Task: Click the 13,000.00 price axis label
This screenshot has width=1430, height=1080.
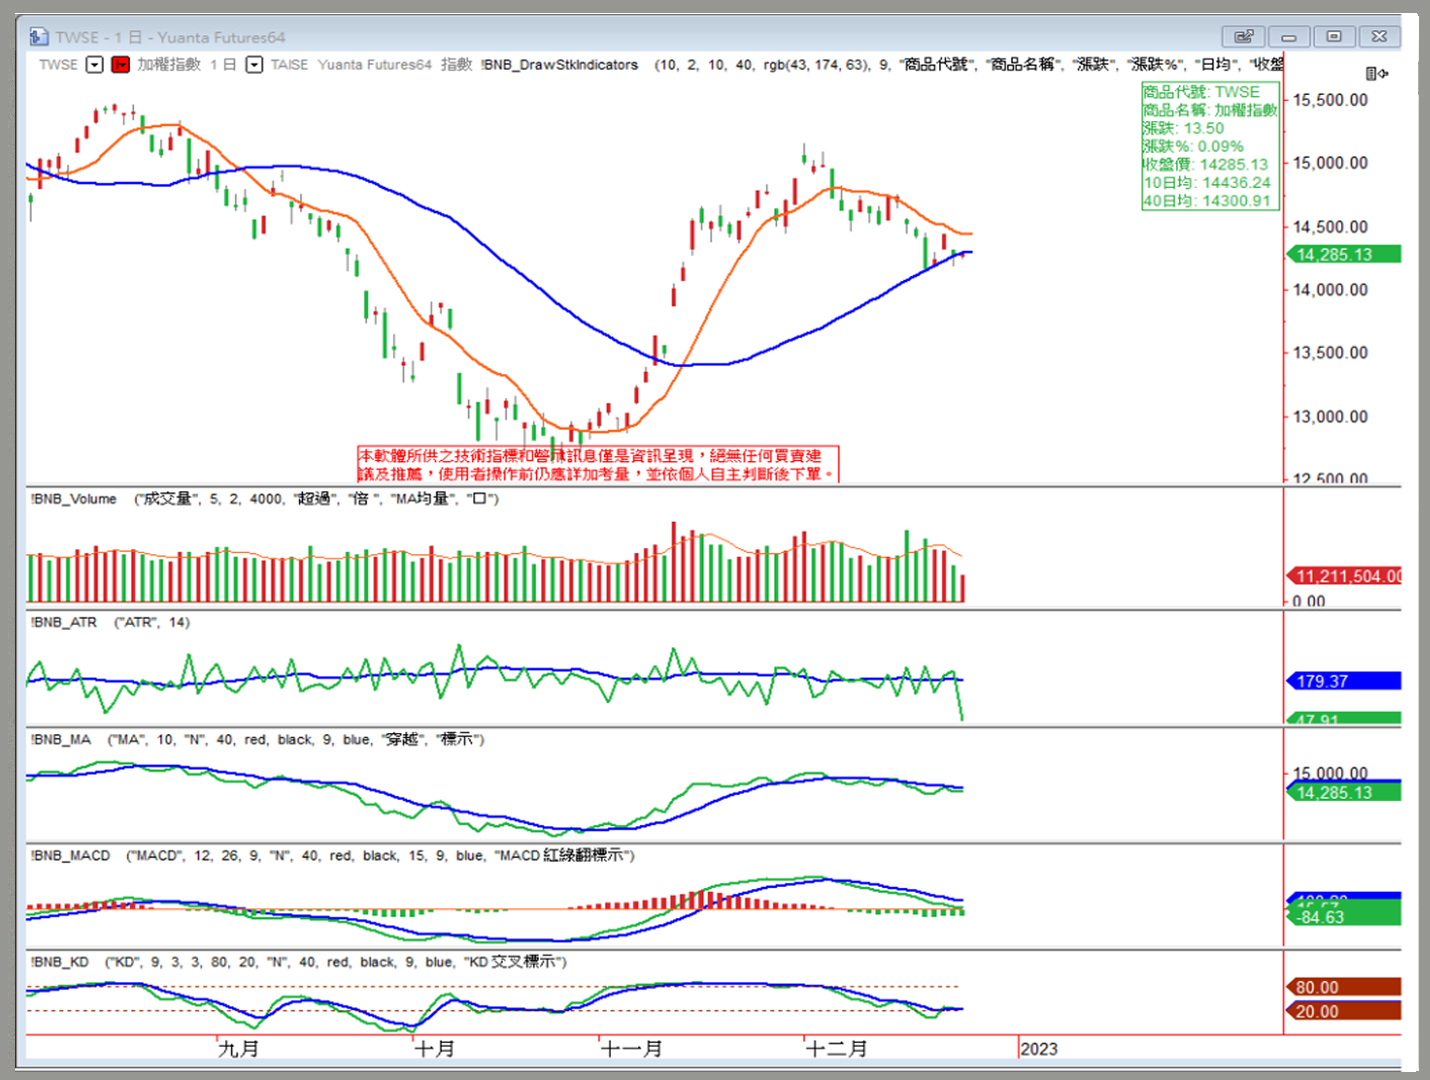Action: click(x=1330, y=417)
